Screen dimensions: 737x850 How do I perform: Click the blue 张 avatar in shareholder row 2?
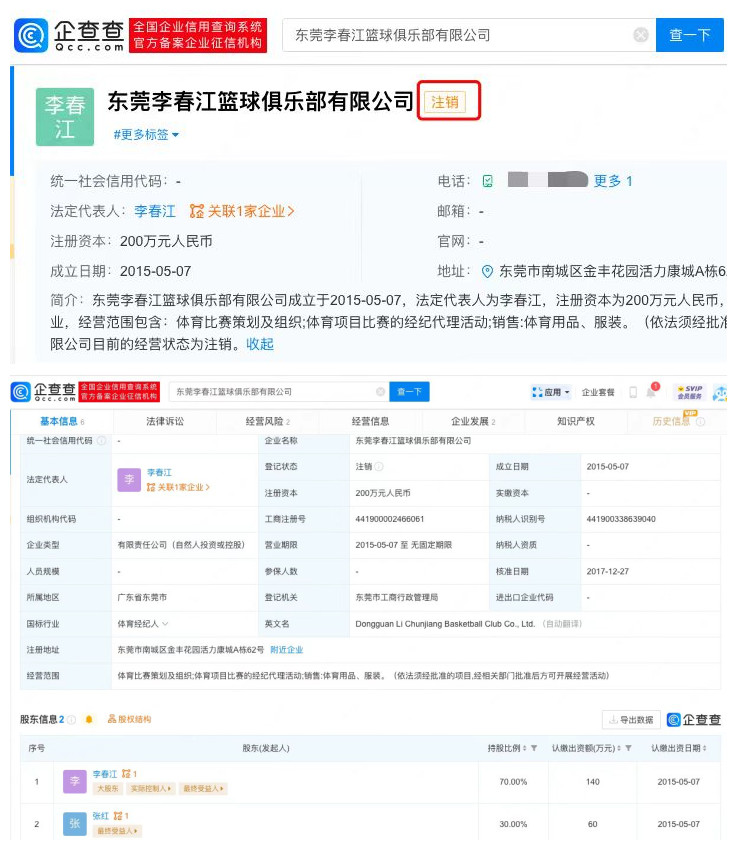pos(75,823)
